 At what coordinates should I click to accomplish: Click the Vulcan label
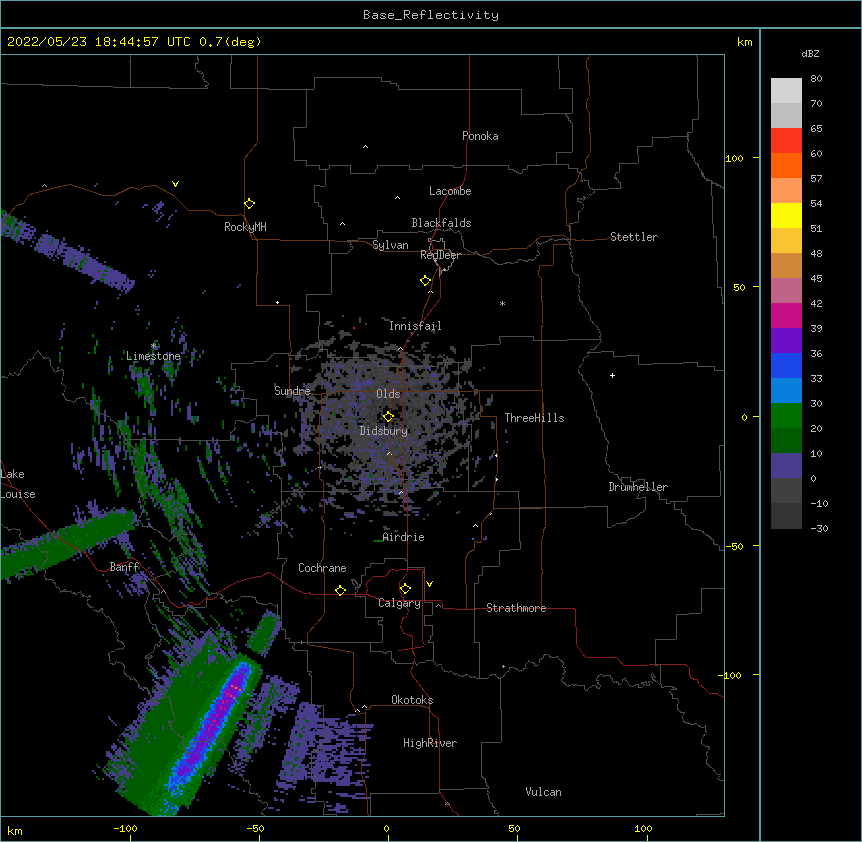click(x=543, y=792)
